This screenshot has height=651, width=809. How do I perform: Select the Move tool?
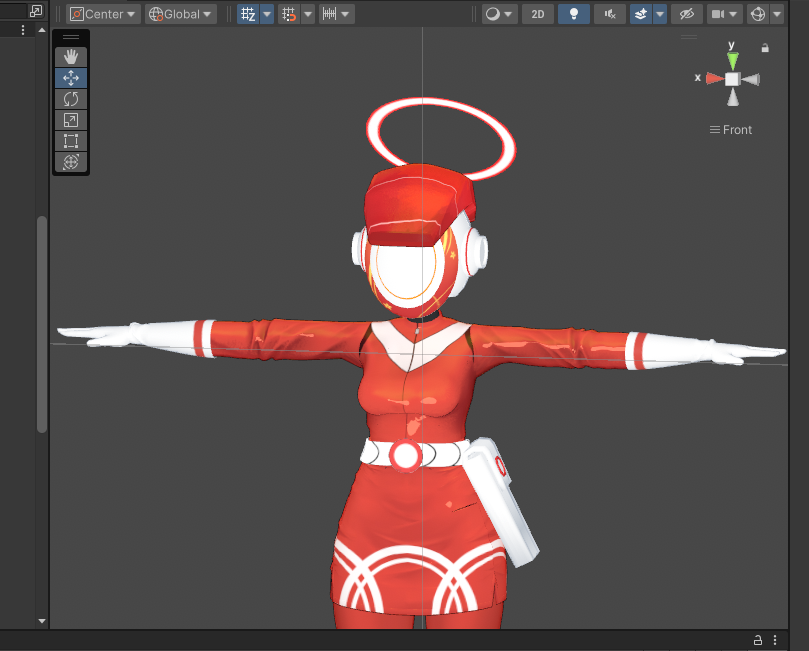pos(71,78)
